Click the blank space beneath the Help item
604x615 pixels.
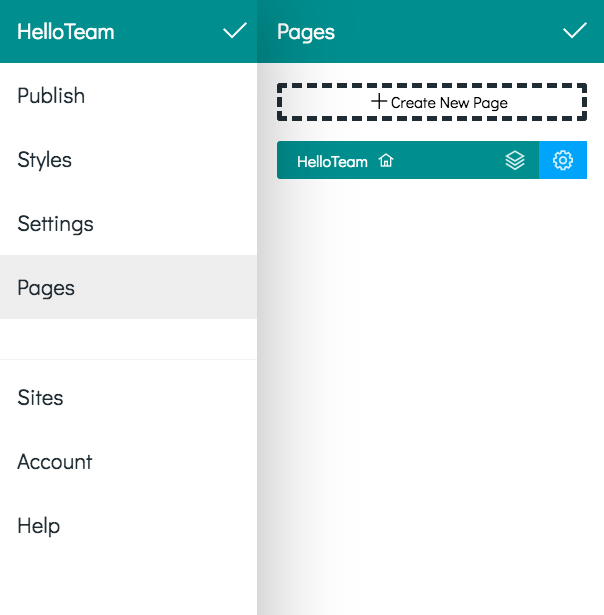point(128,586)
